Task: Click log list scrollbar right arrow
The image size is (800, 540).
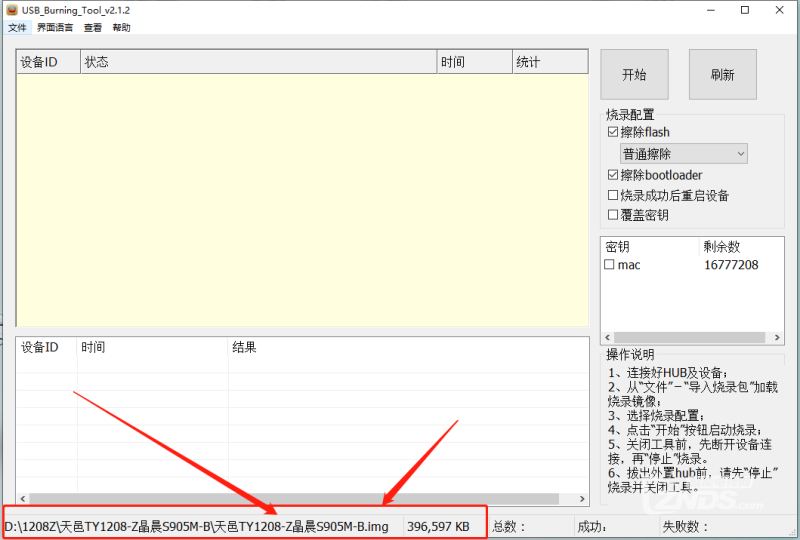Action: point(582,499)
